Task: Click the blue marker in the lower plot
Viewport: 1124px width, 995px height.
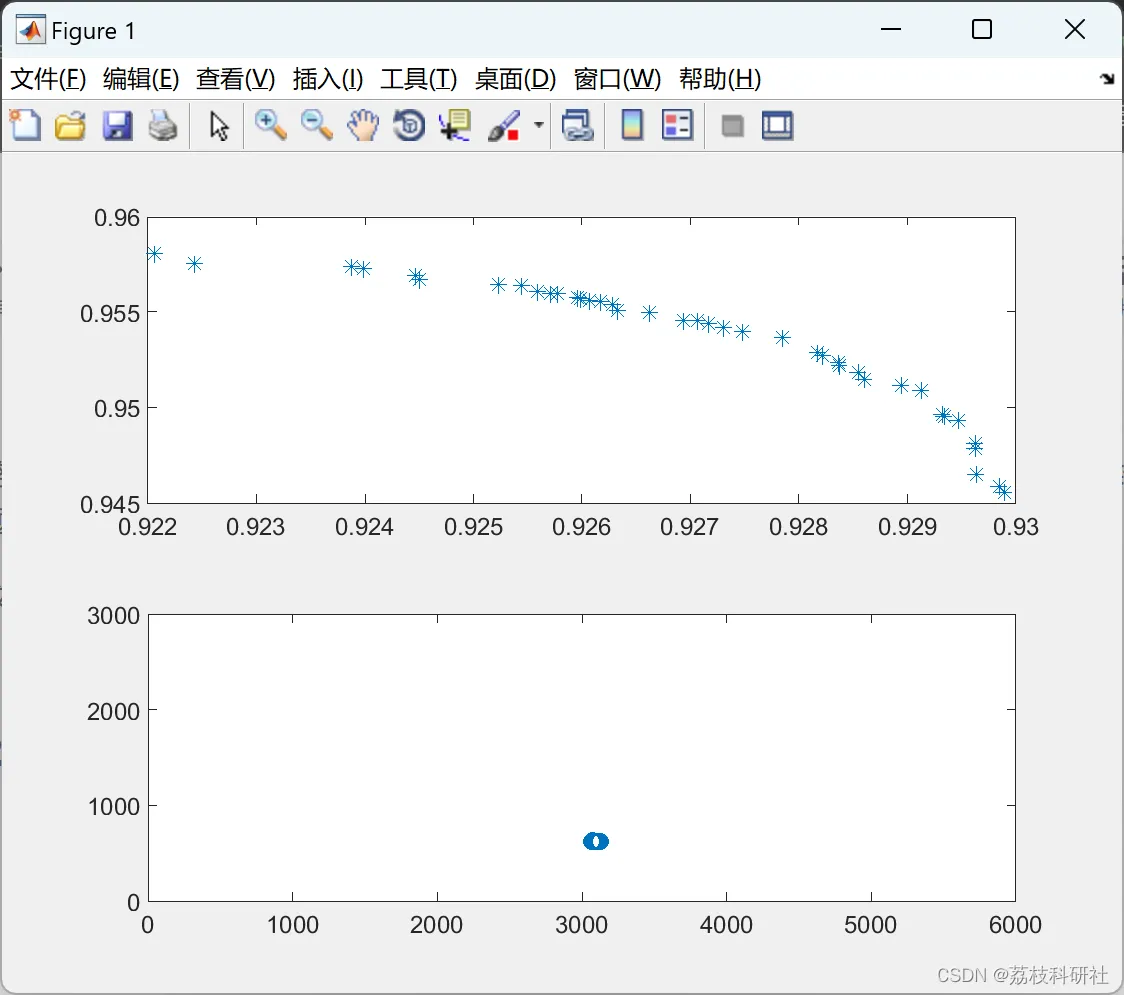Action: click(x=596, y=842)
